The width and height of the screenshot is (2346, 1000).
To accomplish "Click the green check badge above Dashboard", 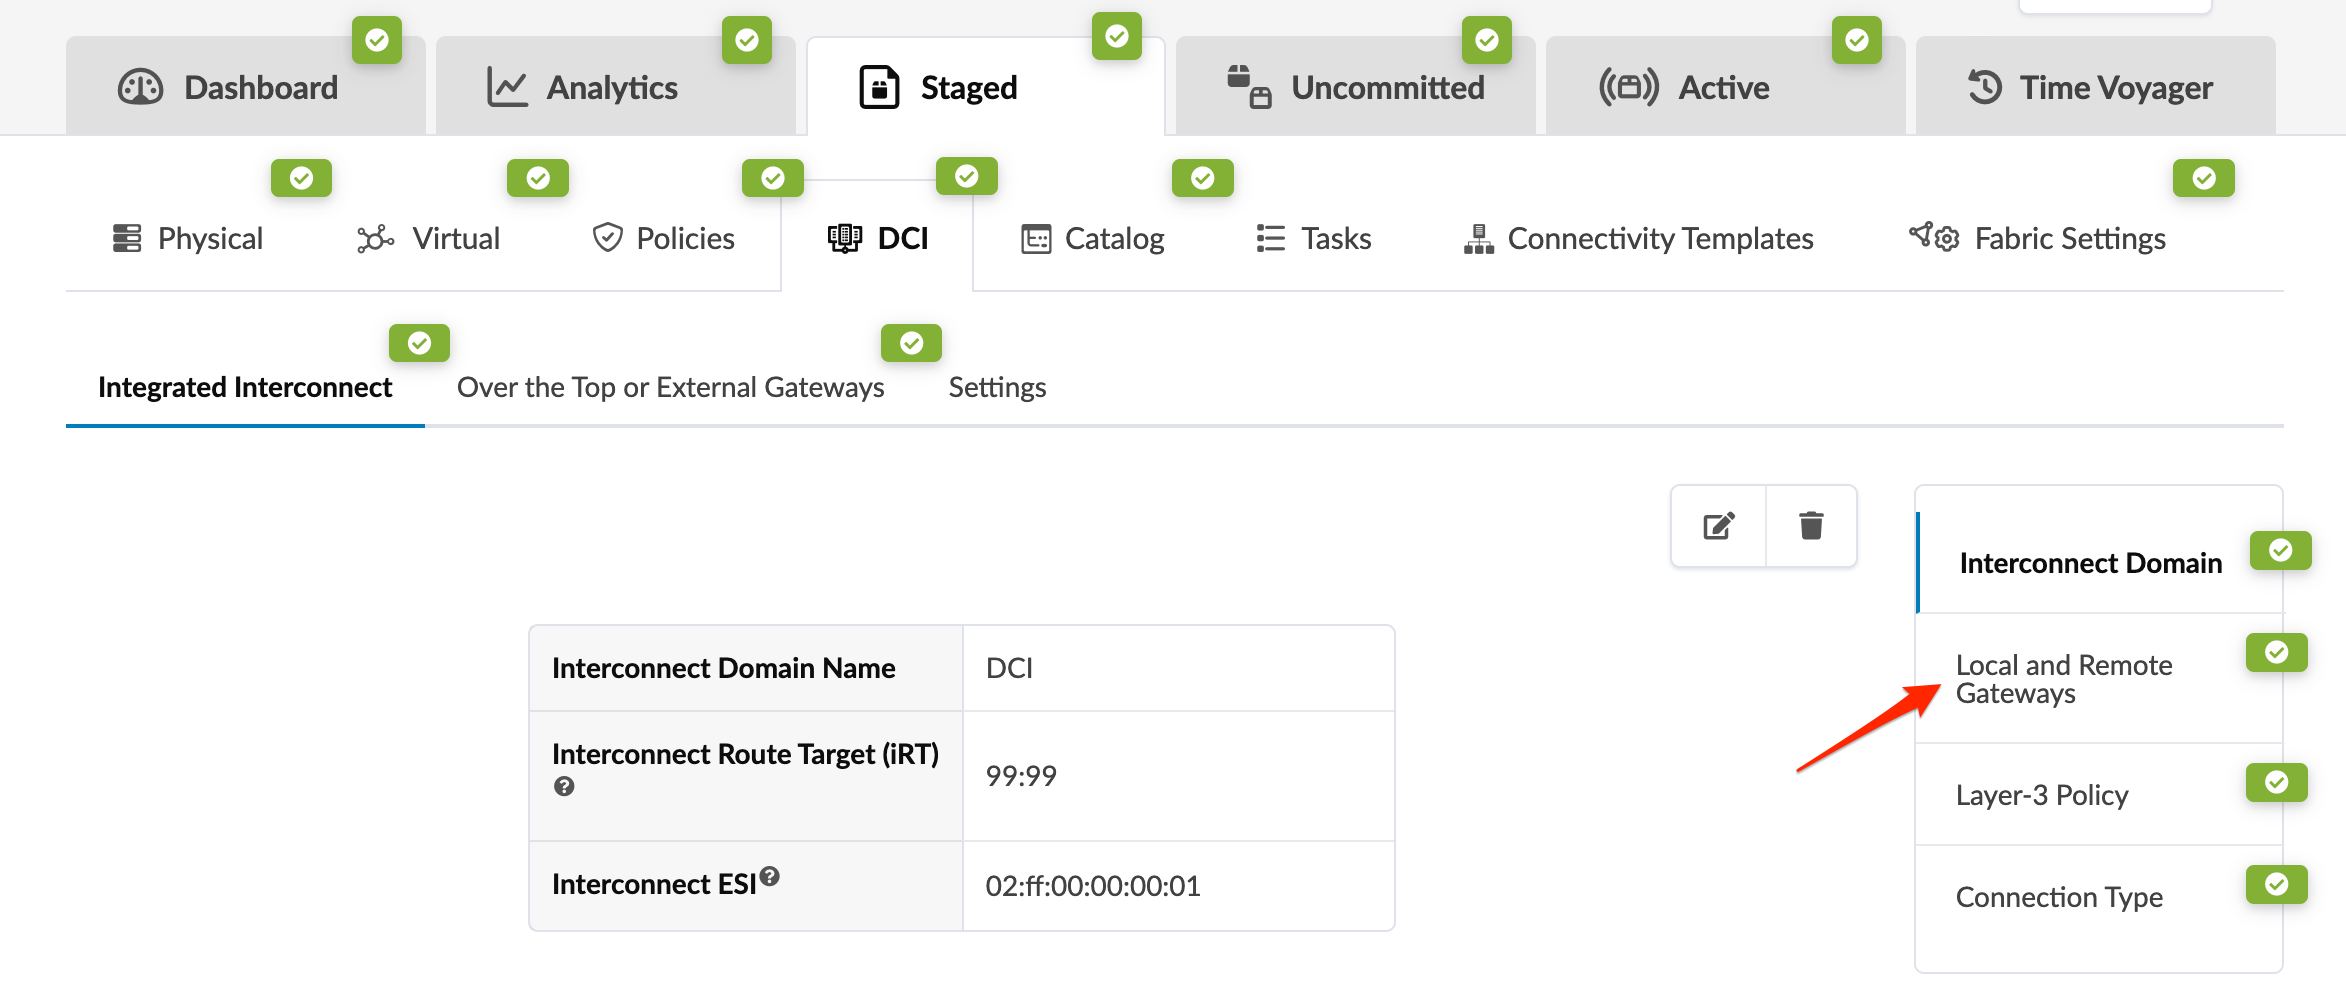I will click(x=377, y=40).
